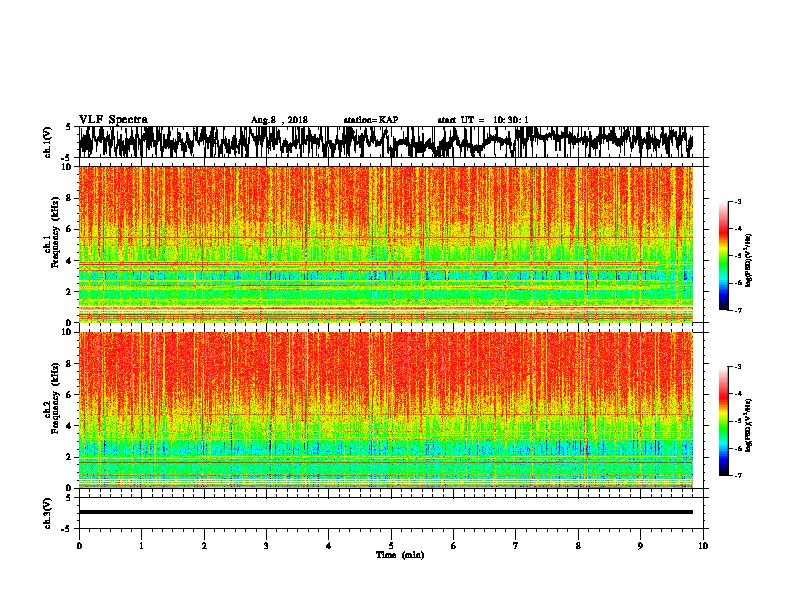Click the thick black ch.3 voltage line

(x=386, y=512)
